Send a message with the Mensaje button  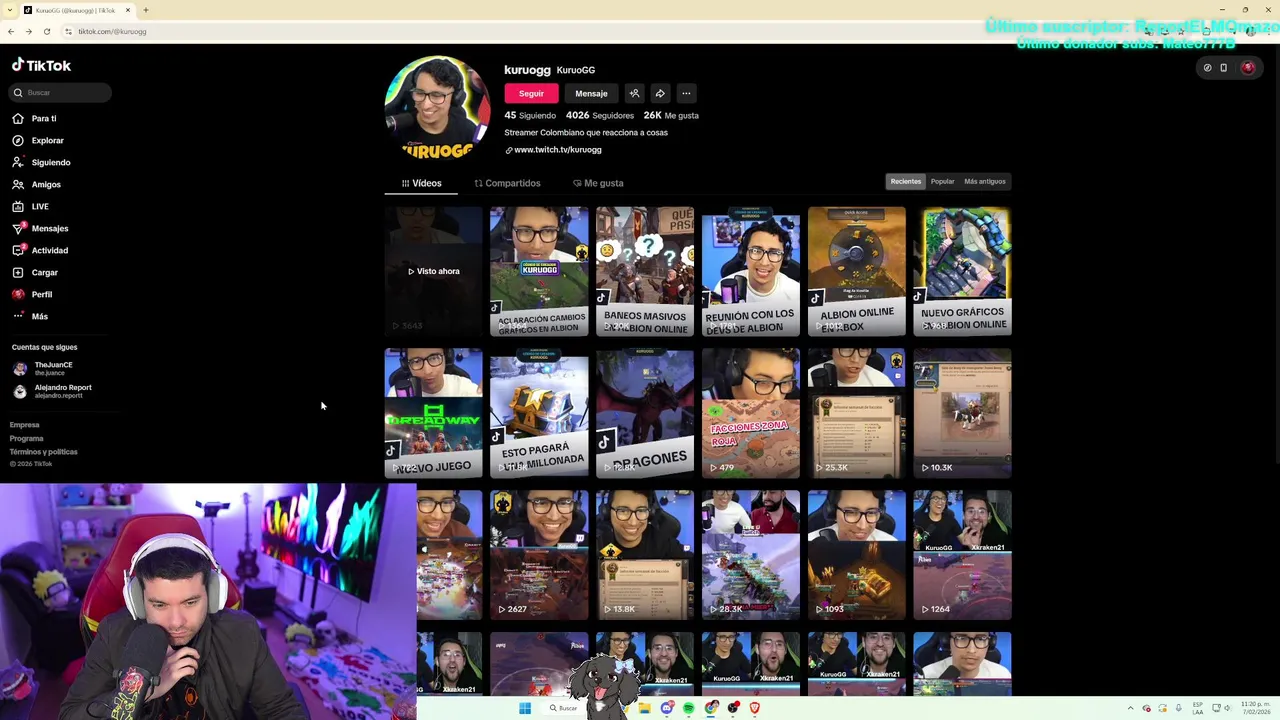(591, 93)
